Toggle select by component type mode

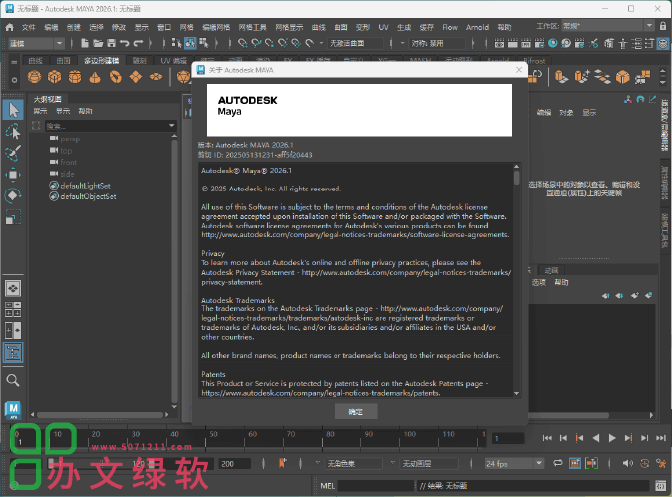point(204,43)
